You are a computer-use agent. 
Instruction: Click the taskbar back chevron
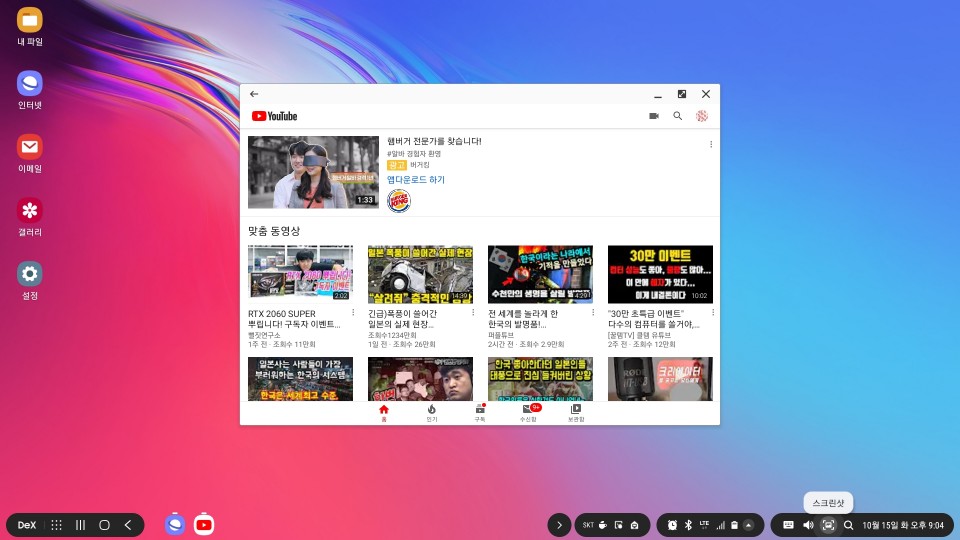pyautogui.click(x=128, y=525)
